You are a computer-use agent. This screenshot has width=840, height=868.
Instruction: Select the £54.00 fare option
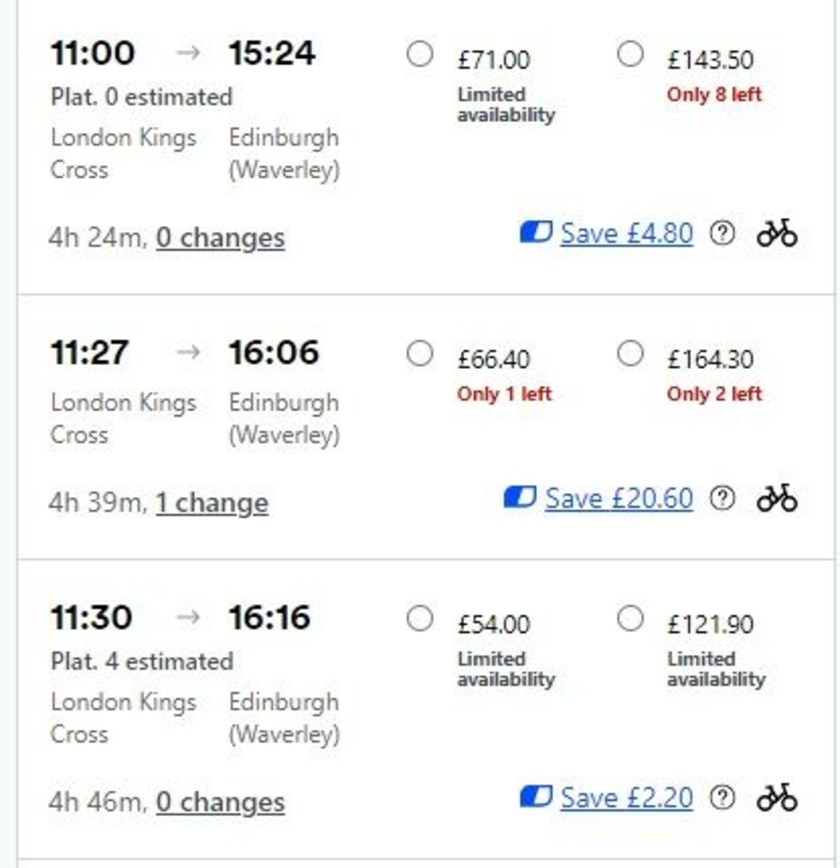(420, 619)
